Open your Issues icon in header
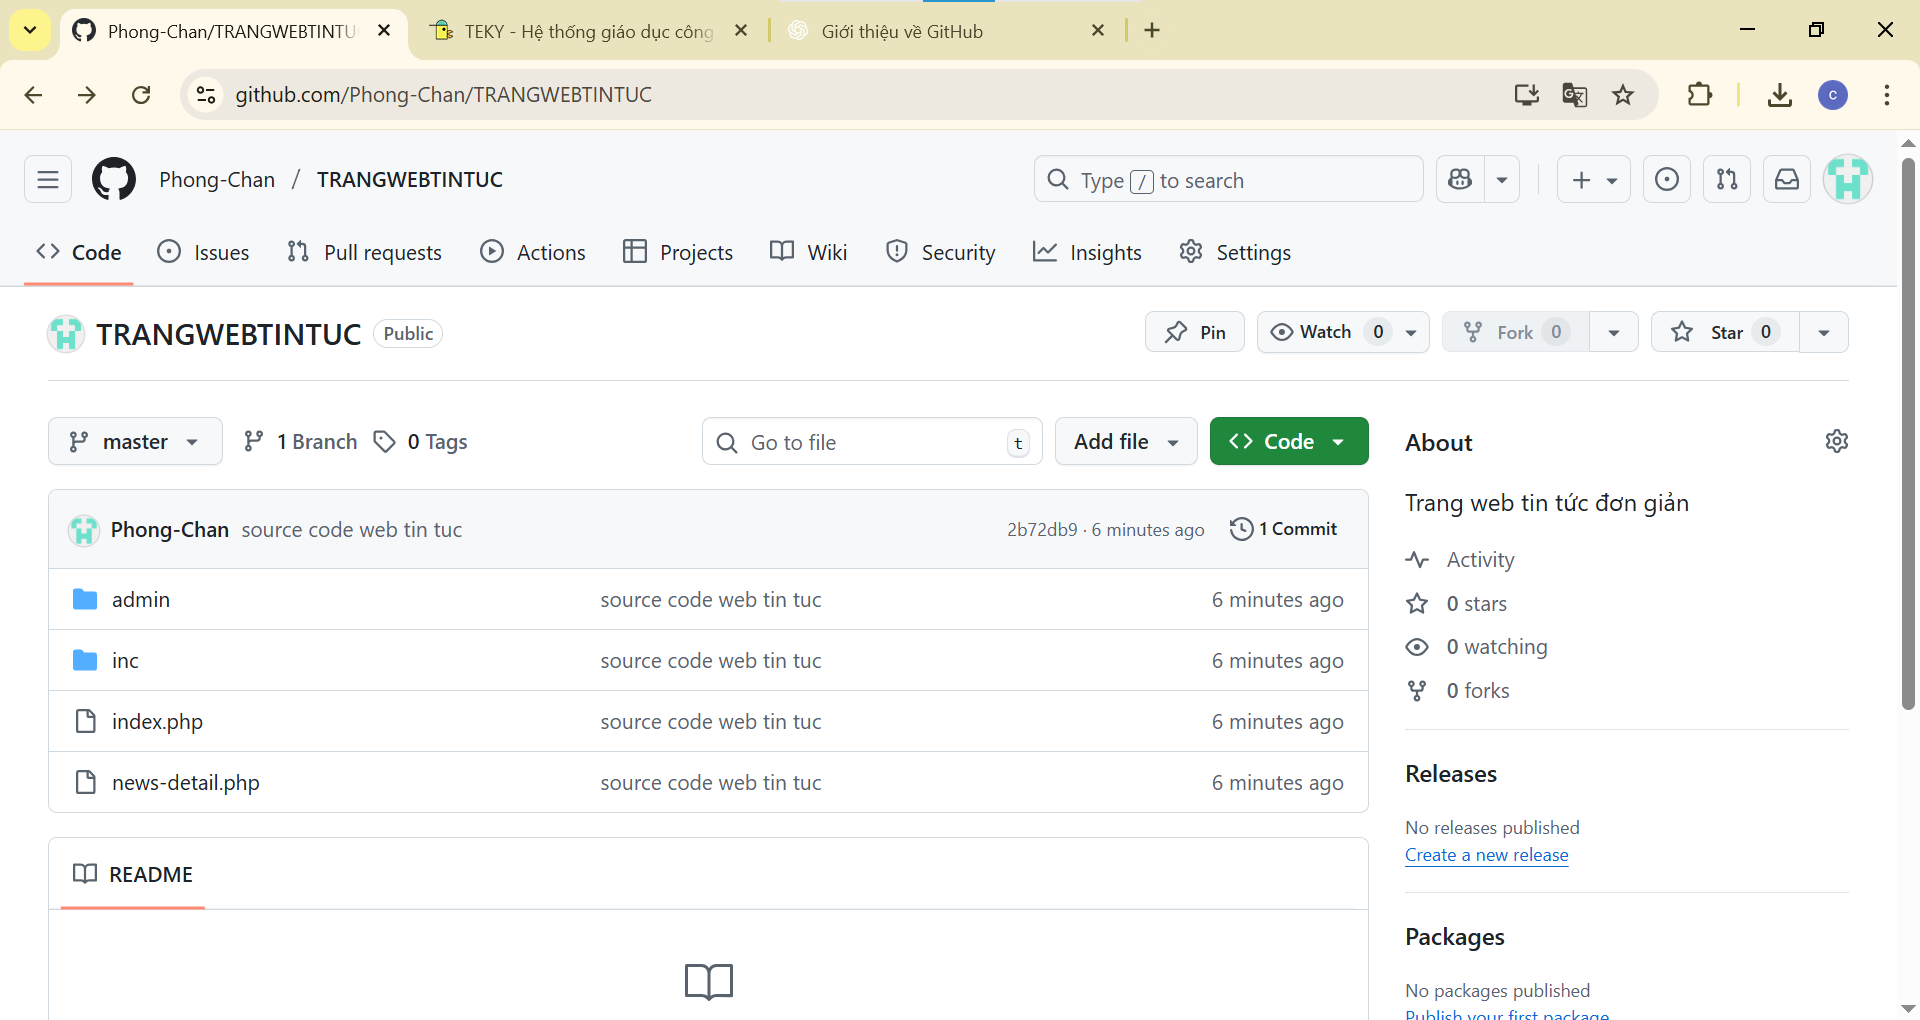The width and height of the screenshot is (1920, 1020). pyautogui.click(x=1667, y=180)
